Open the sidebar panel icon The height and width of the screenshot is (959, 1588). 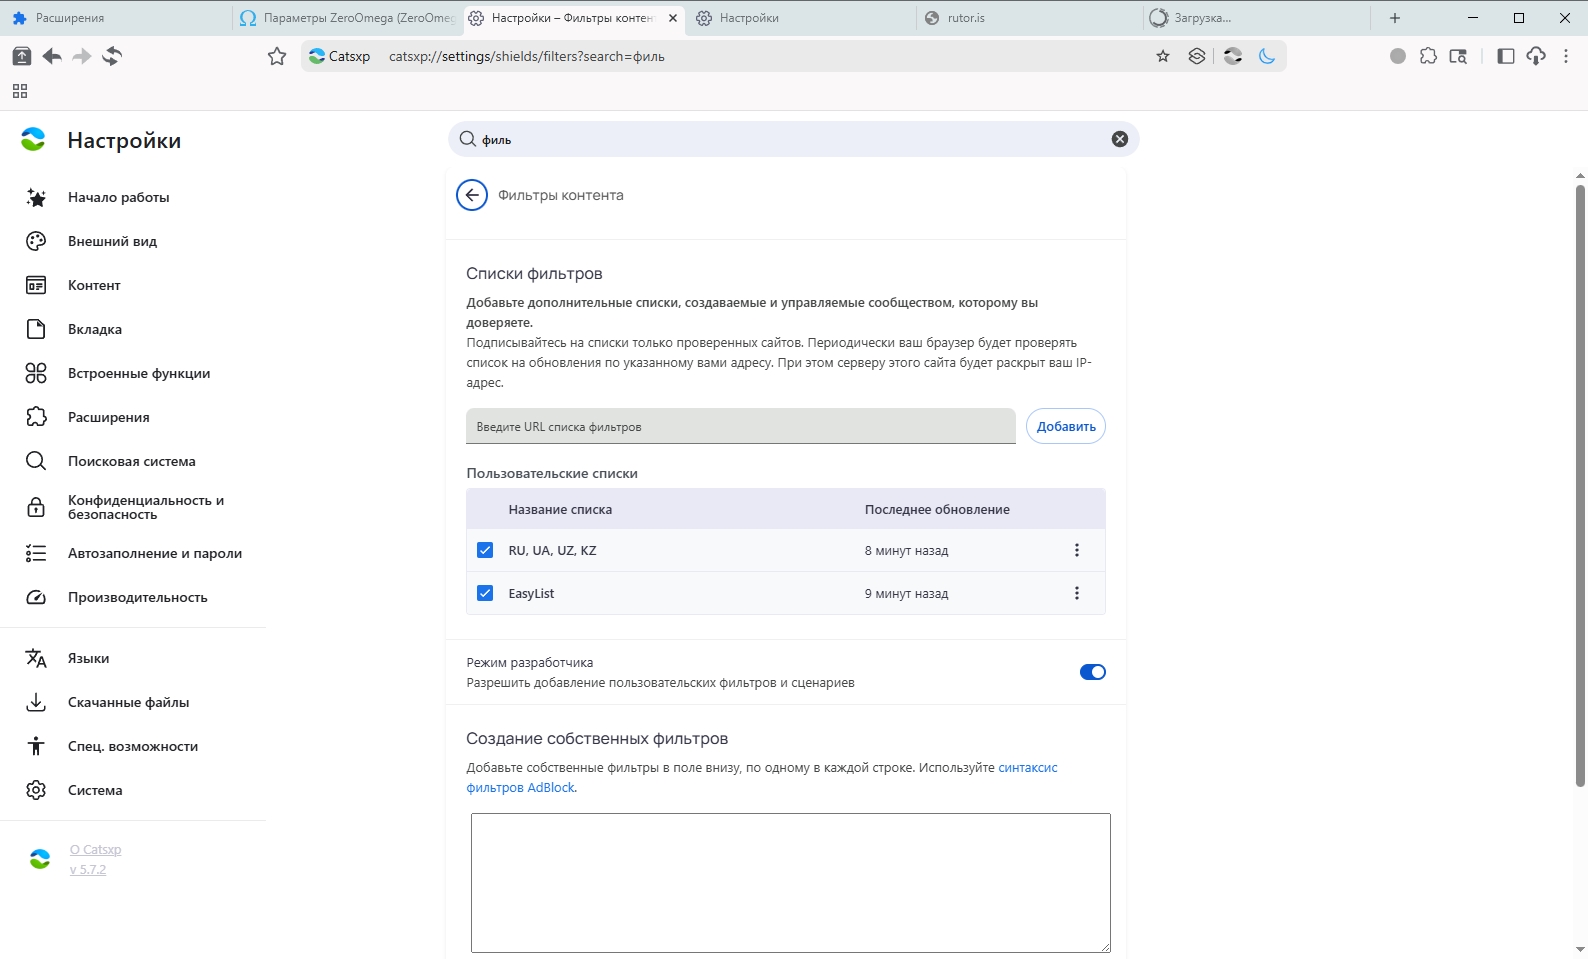[x=1505, y=57]
